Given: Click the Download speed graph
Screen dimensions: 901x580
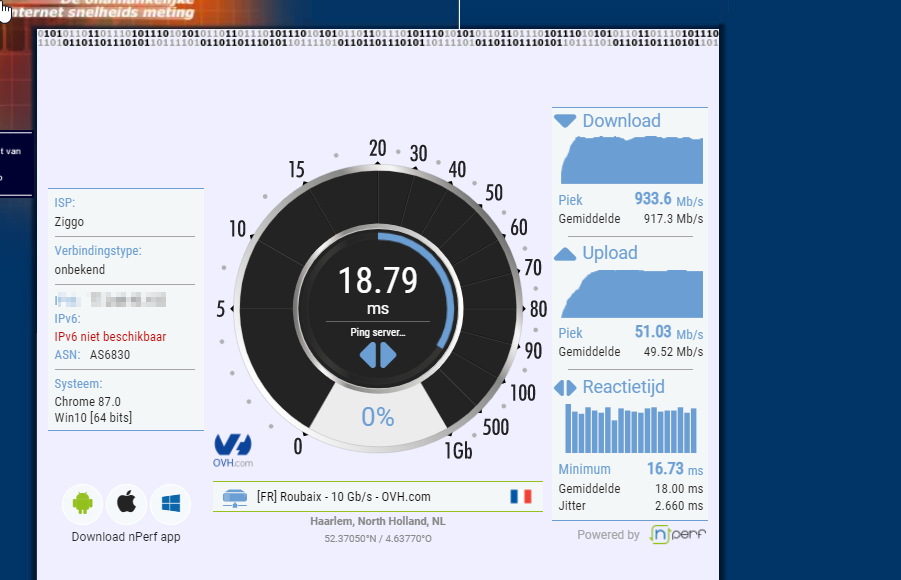Looking at the screenshot, I should tap(634, 160).
